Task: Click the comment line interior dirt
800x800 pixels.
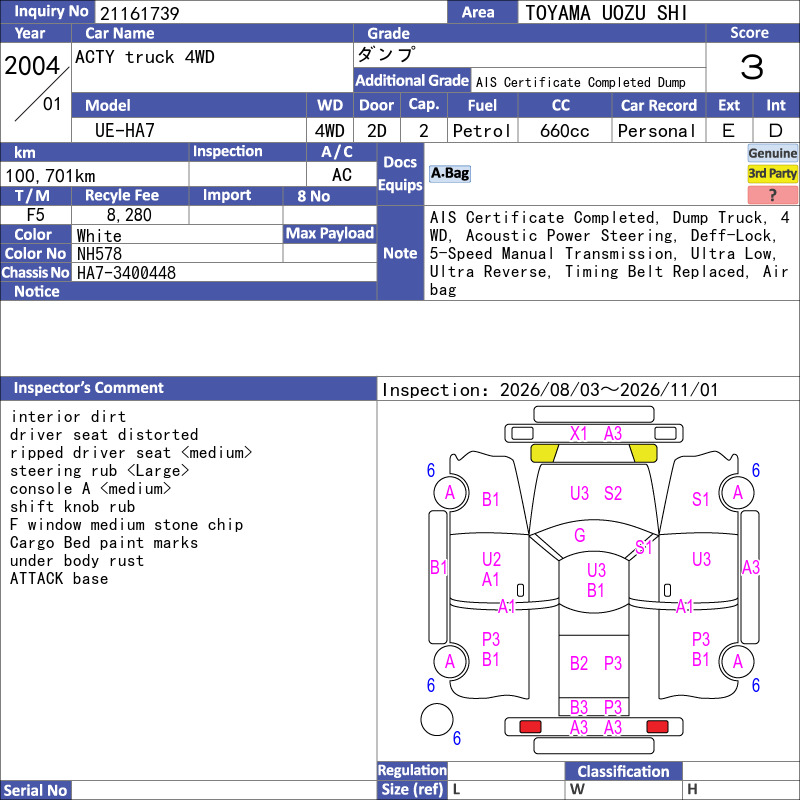Action: (68, 416)
